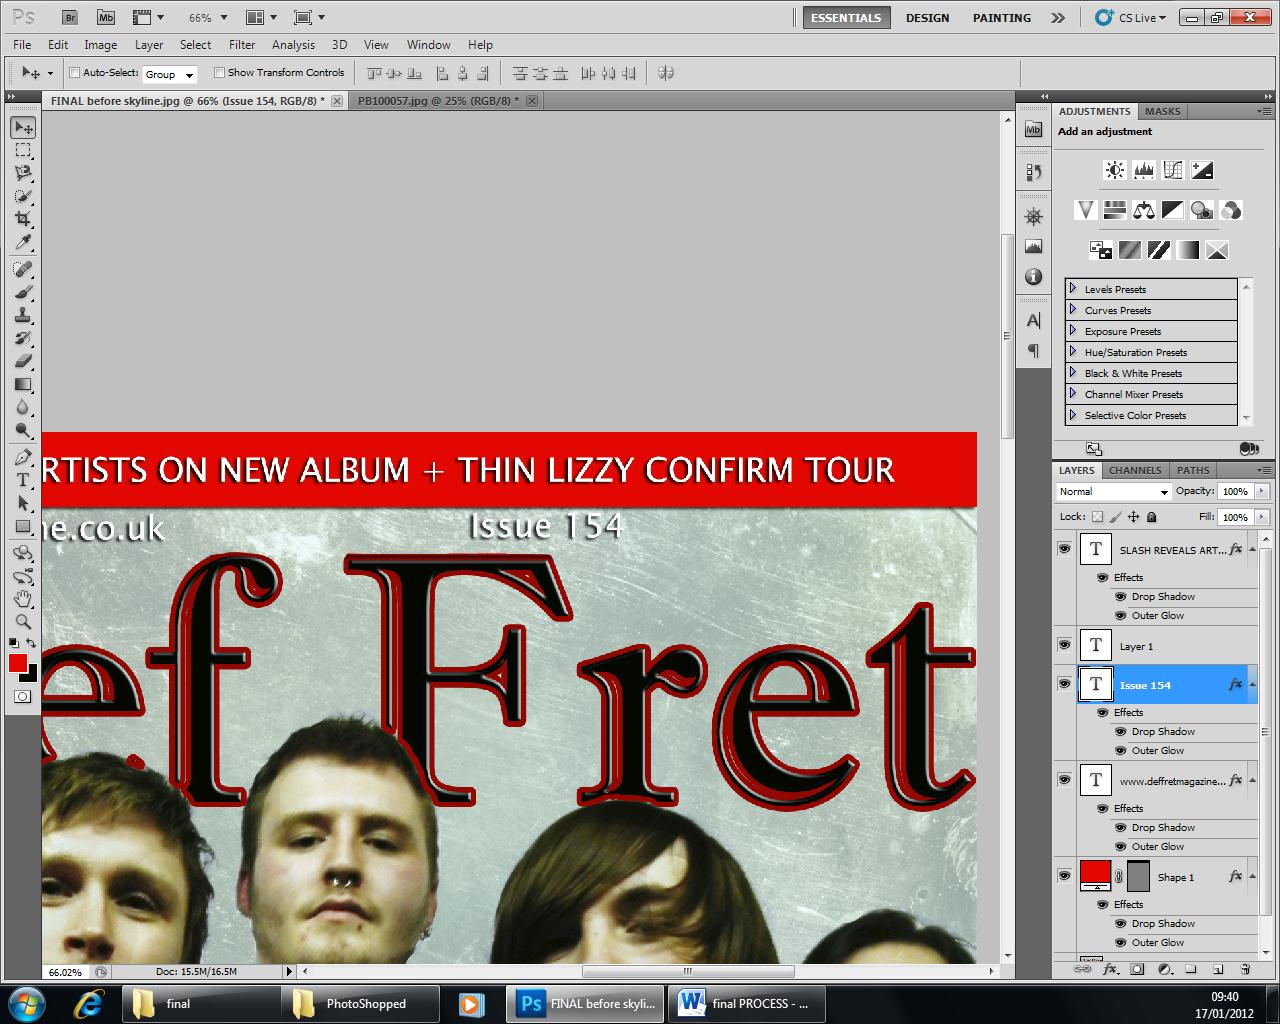This screenshot has width=1280, height=1024.
Task: Open the layer Fill slider arrow
Action: 1262,517
